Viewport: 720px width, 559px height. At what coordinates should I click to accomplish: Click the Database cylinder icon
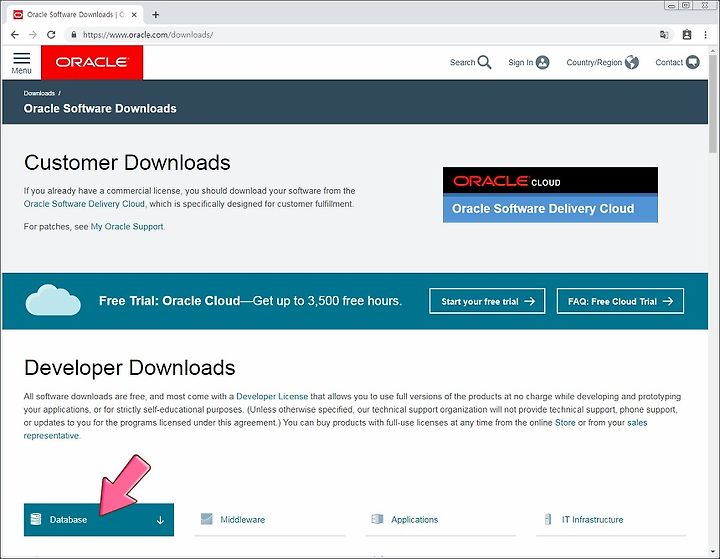pyautogui.click(x=36, y=519)
